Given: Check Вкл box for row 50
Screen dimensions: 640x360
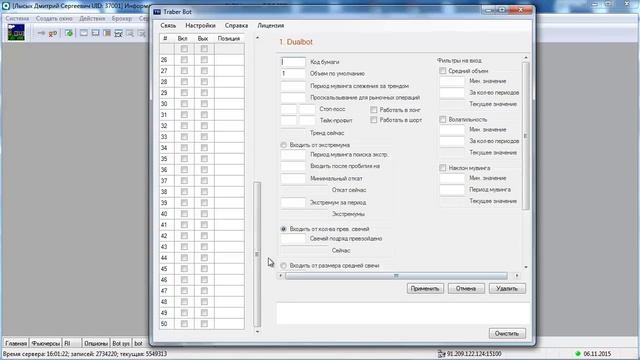Looking at the screenshot, I should coord(184,324).
